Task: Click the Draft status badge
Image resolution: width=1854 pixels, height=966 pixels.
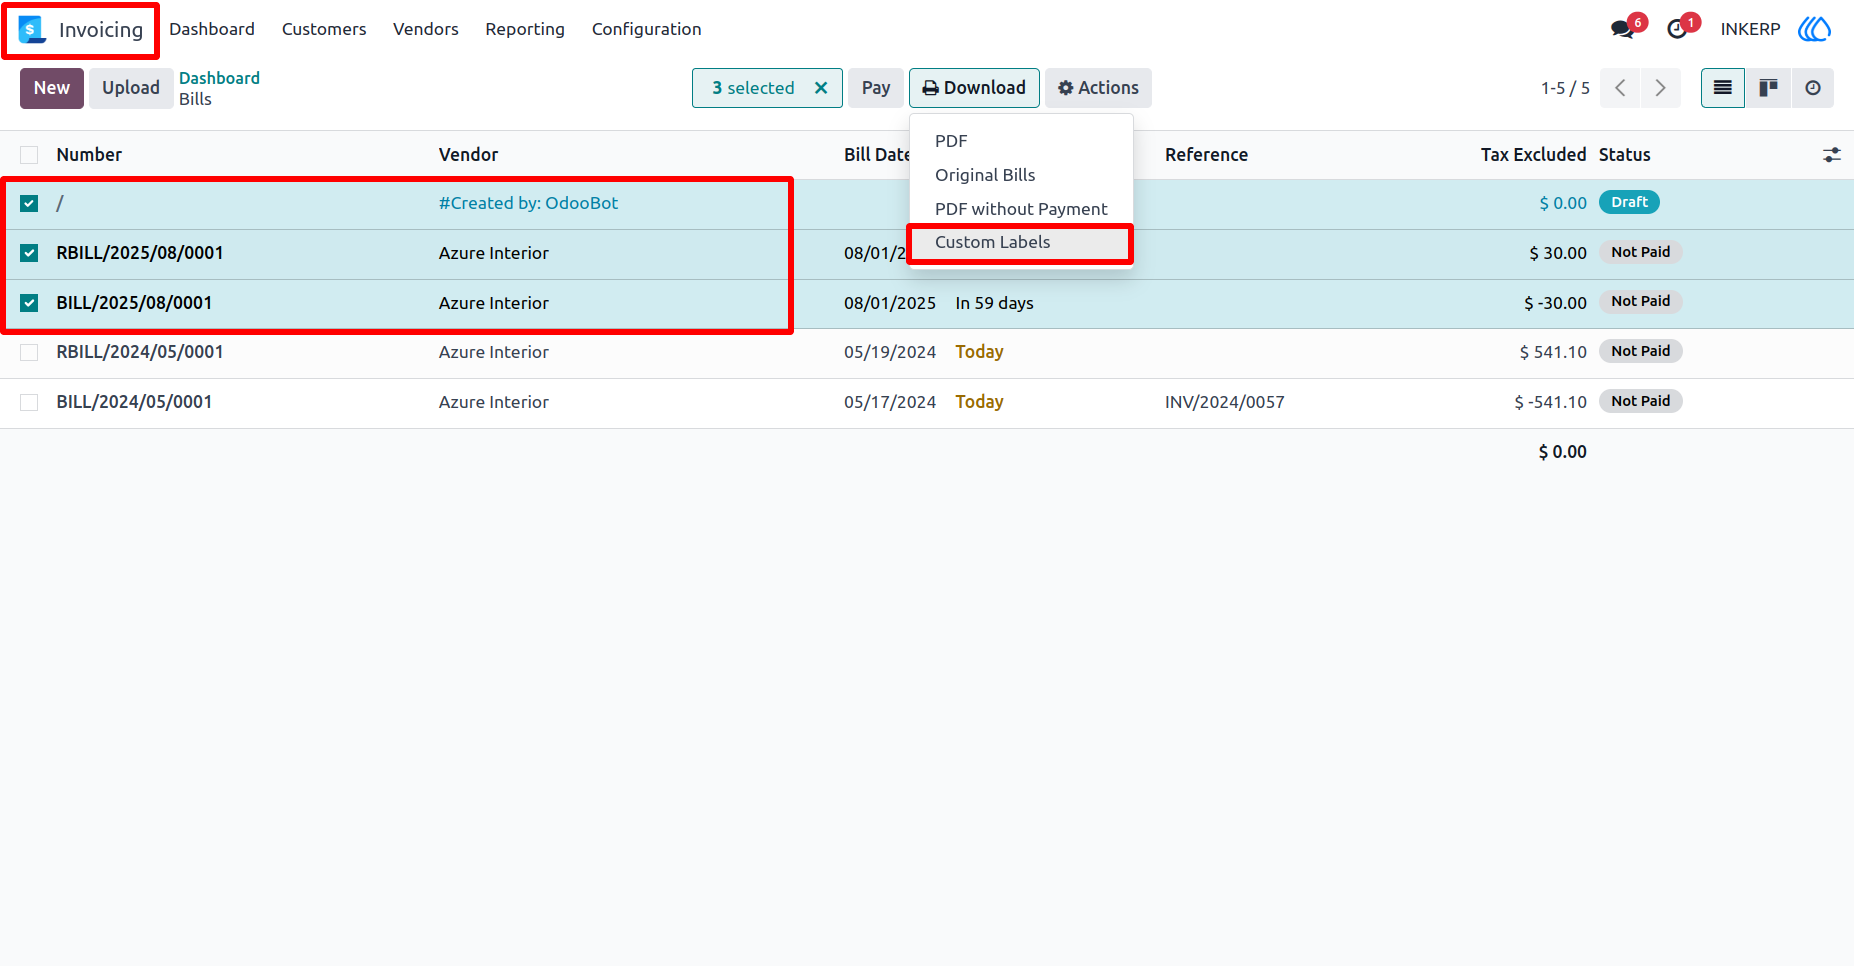Action: (x=1629, y=202)
